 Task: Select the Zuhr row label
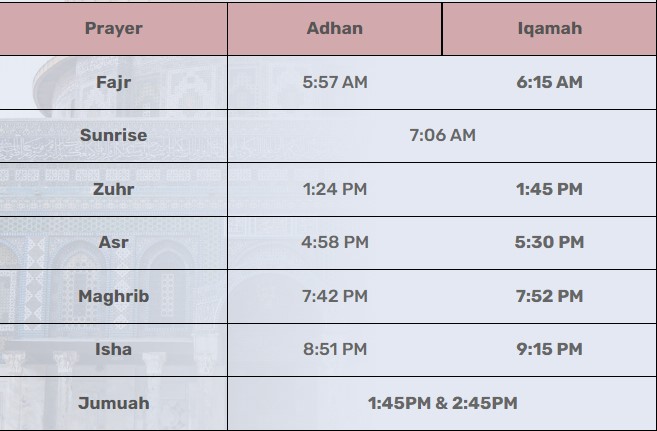[x=114, y=189]
